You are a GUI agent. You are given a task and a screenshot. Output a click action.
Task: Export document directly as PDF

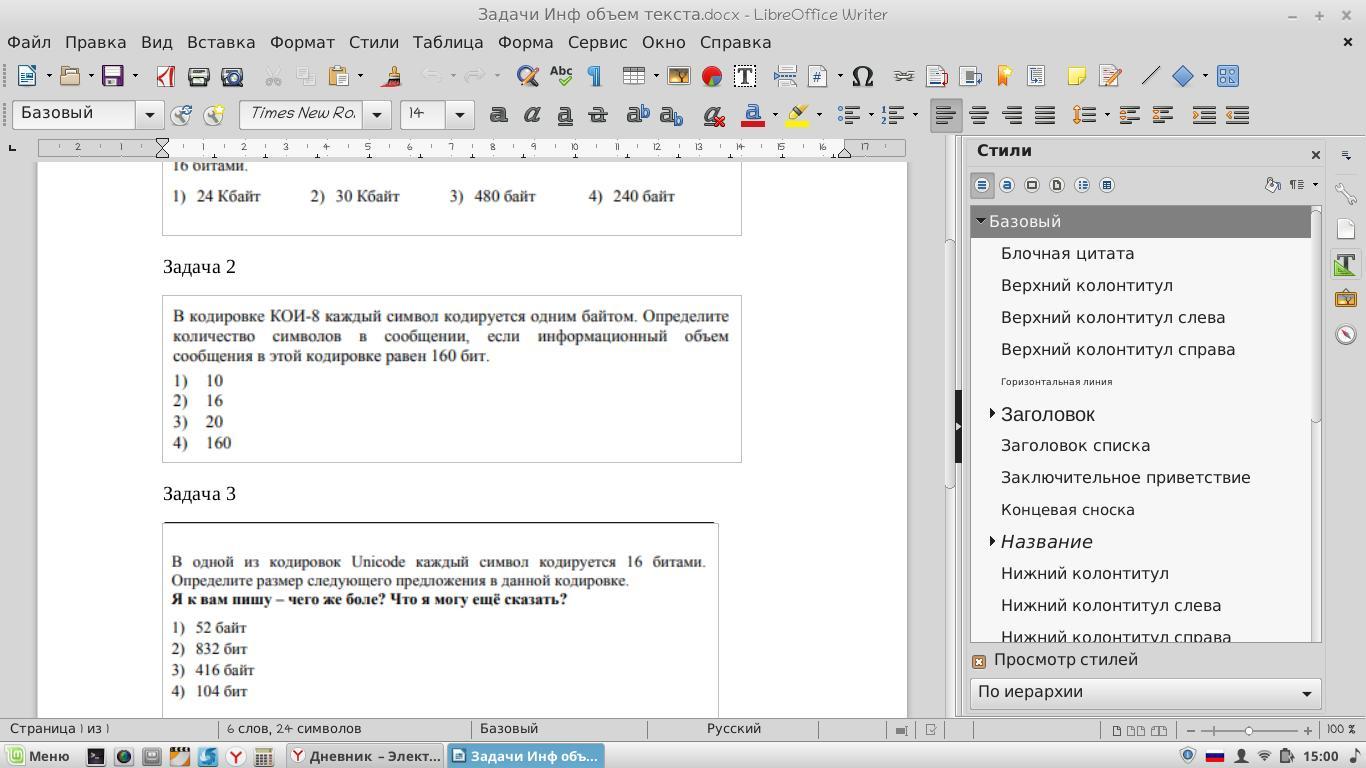[166, 76]
